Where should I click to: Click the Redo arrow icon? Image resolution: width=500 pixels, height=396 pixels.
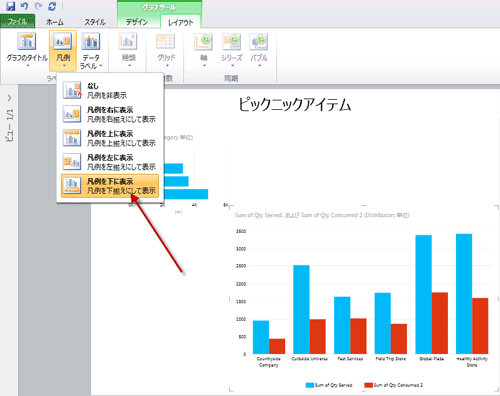pos(38,6)
